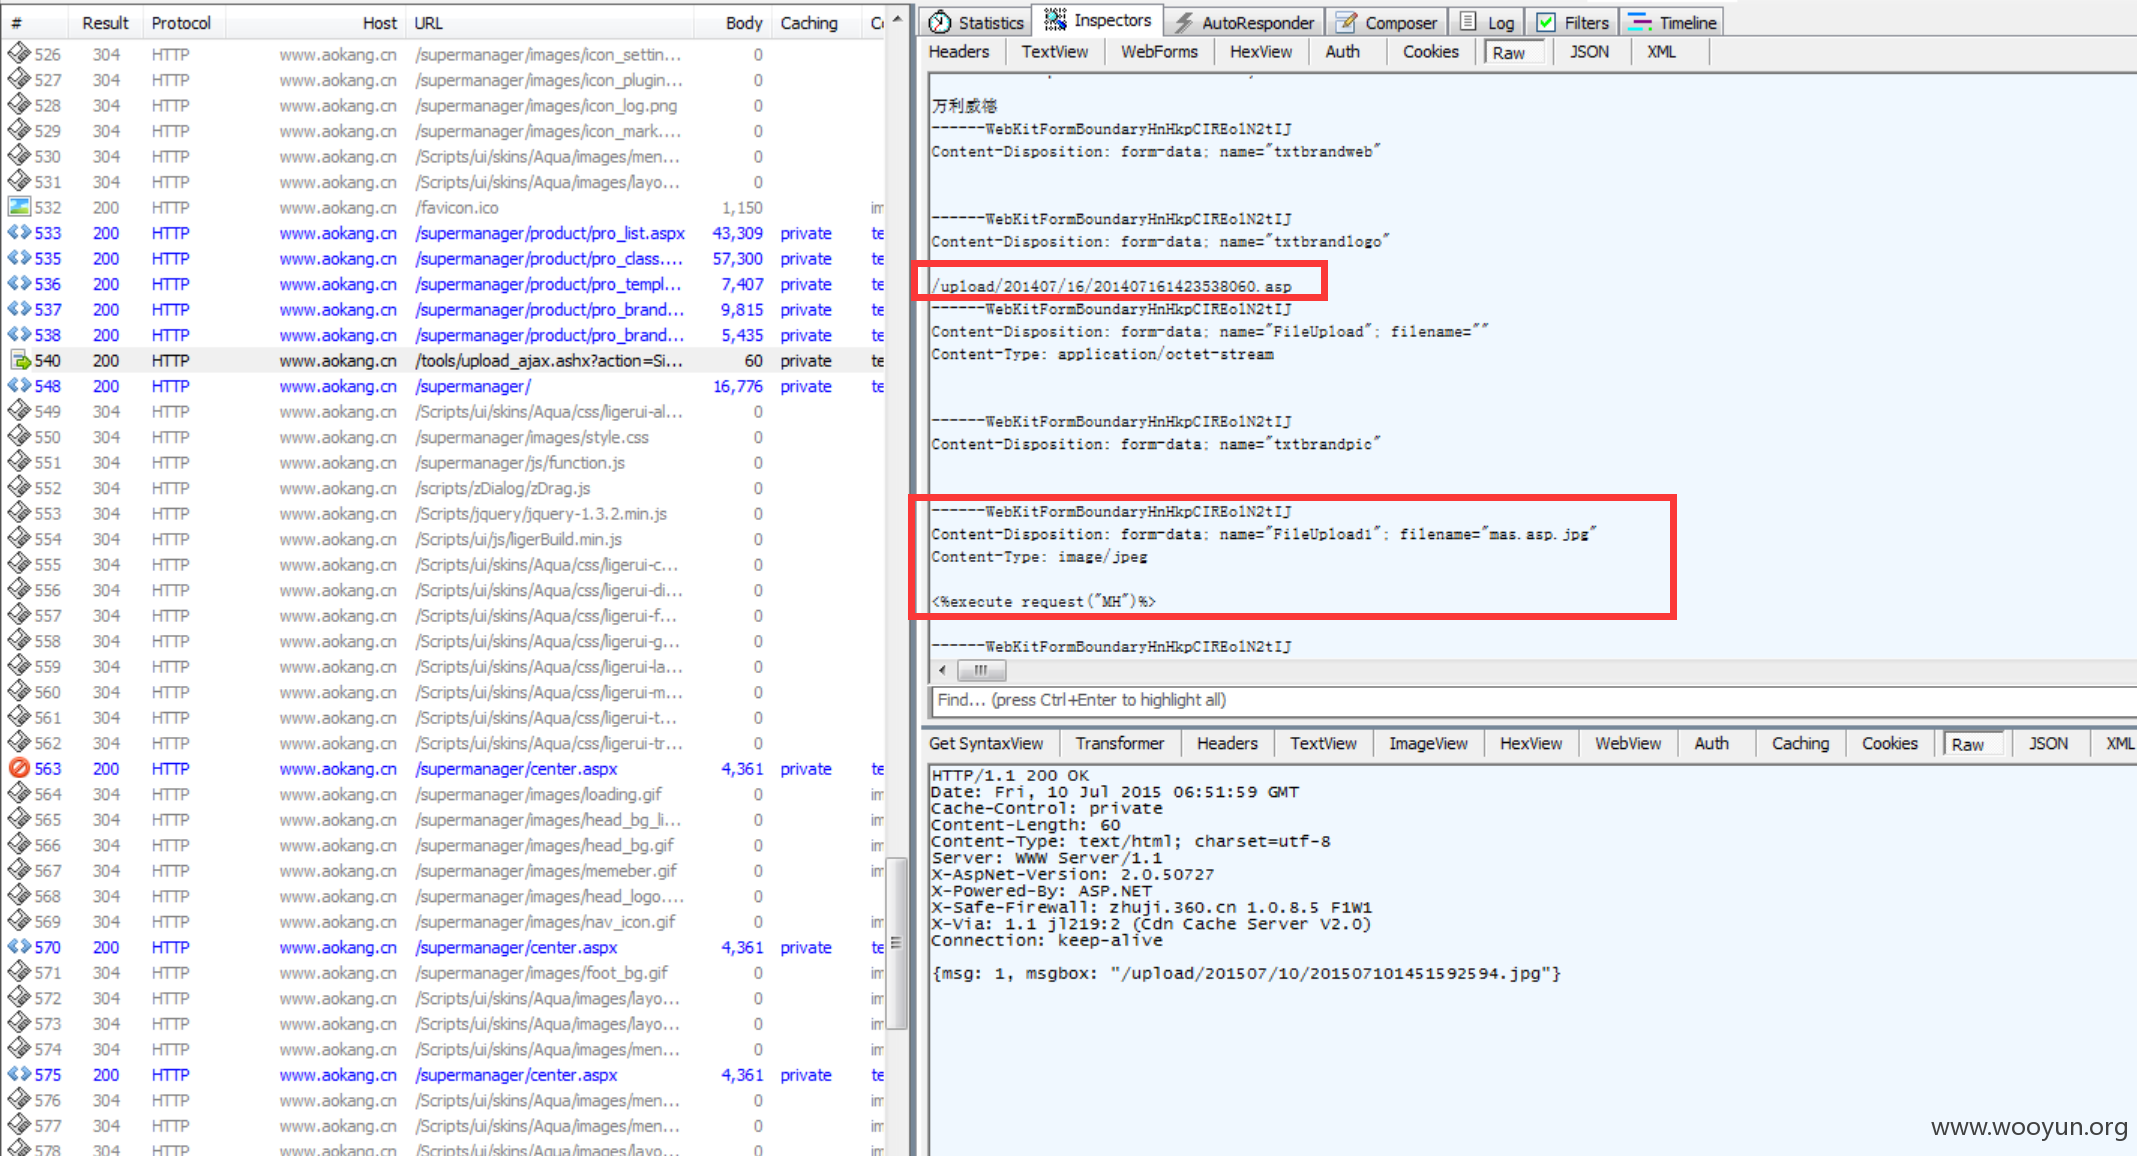The width and height of the screenshot is (2137, 1156).
Task: Select session 571 foot_bg.gif URL
Action: [x=541, y=973]
